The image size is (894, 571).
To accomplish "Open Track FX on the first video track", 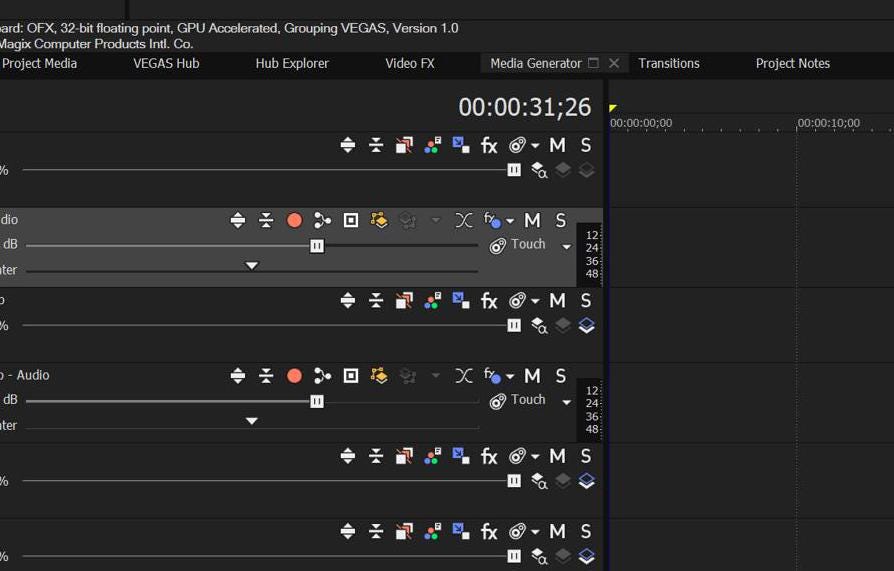I will (x=489, y=145).
